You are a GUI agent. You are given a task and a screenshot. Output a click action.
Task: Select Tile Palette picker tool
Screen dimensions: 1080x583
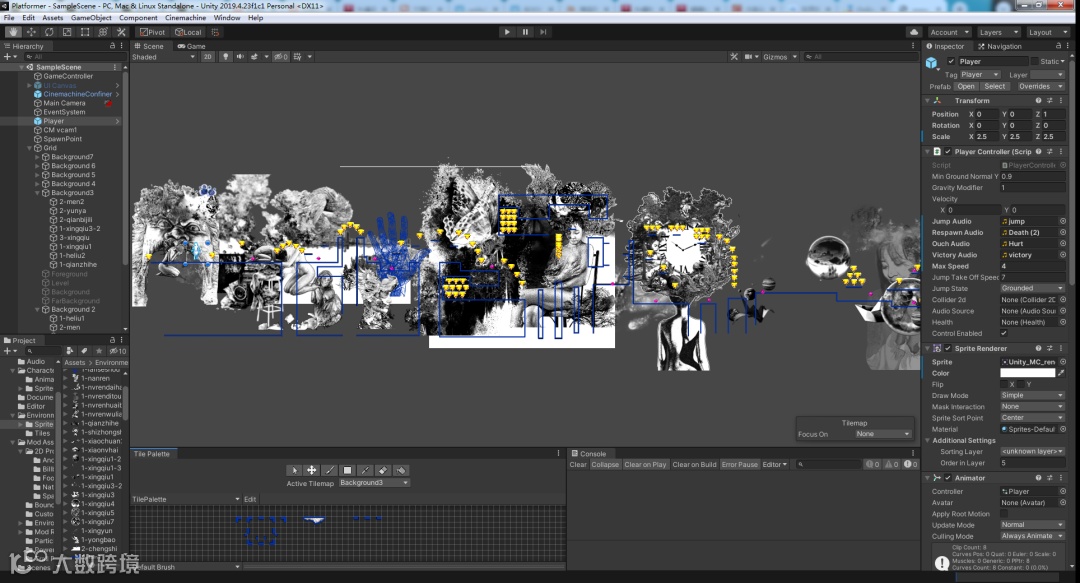(x=365, y=470)
